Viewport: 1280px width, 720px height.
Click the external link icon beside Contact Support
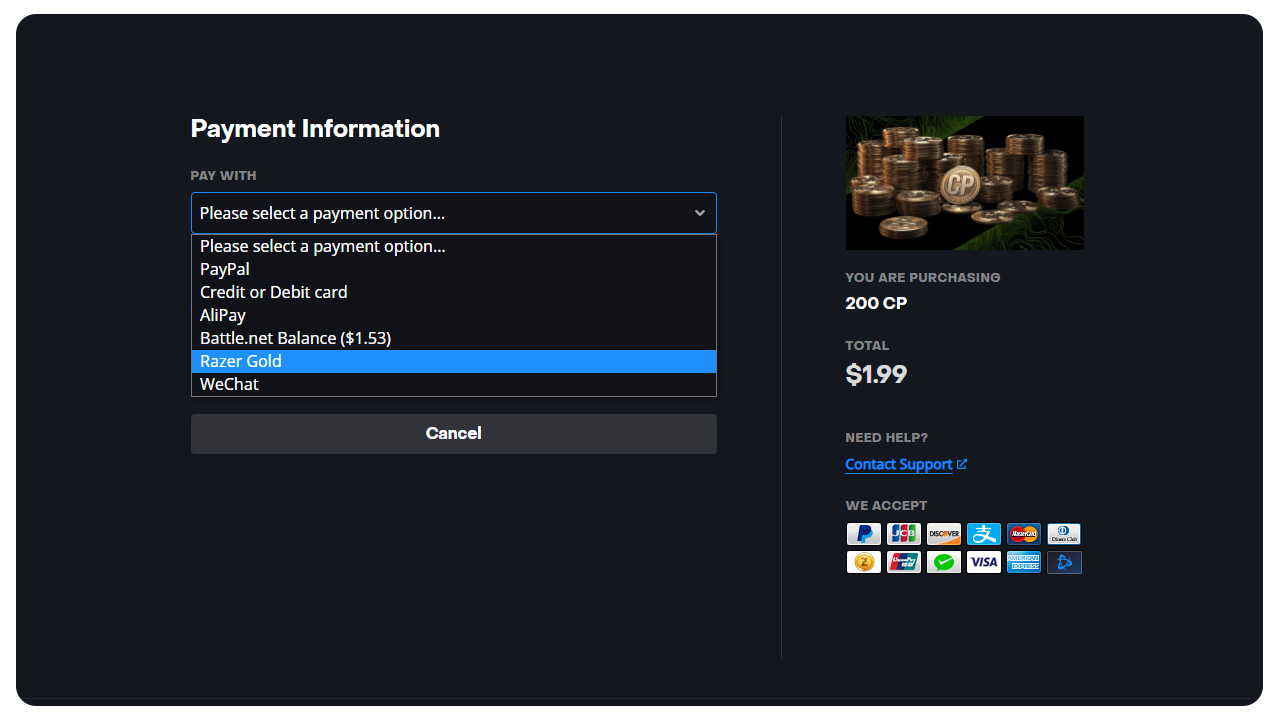(x=962, y=464)
